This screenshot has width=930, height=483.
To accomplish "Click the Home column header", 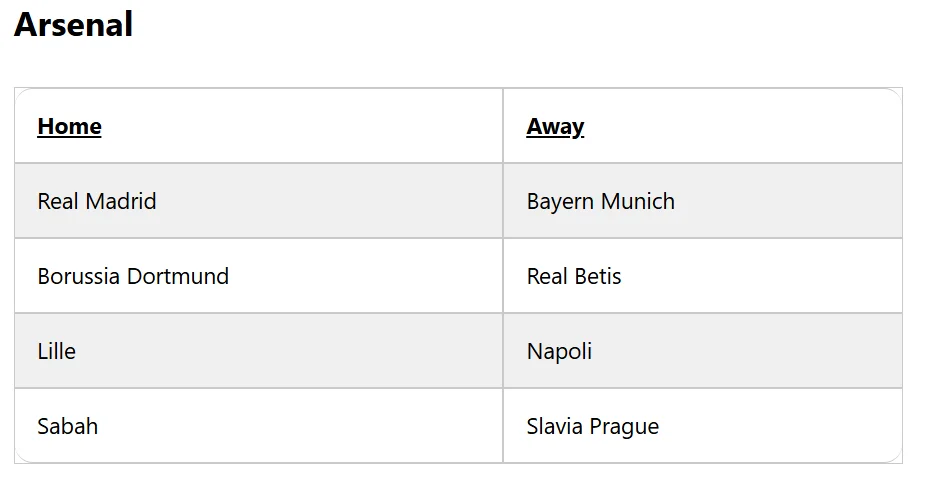I will (x=69, y=126).
